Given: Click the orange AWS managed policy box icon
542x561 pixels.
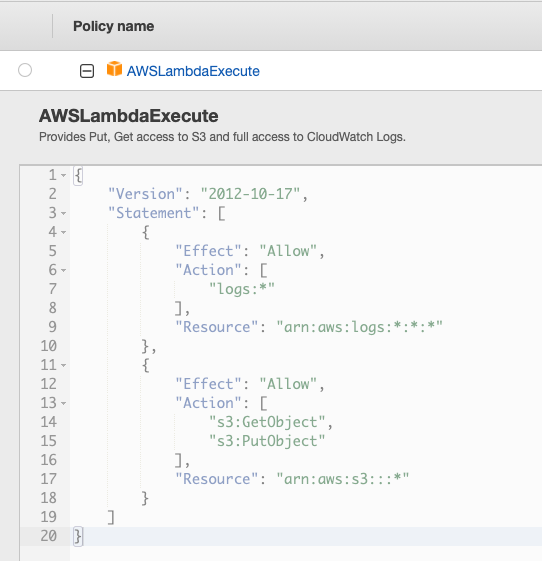Looking at the screenshot, I should pos(114,69).
